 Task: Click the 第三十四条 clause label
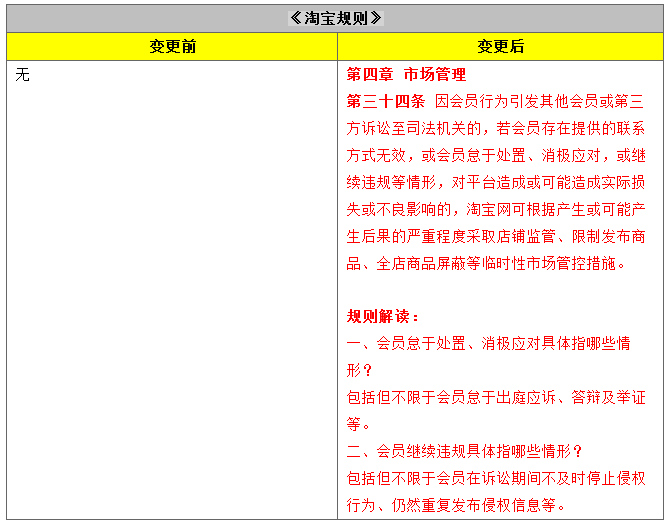[x=385, y=102]
